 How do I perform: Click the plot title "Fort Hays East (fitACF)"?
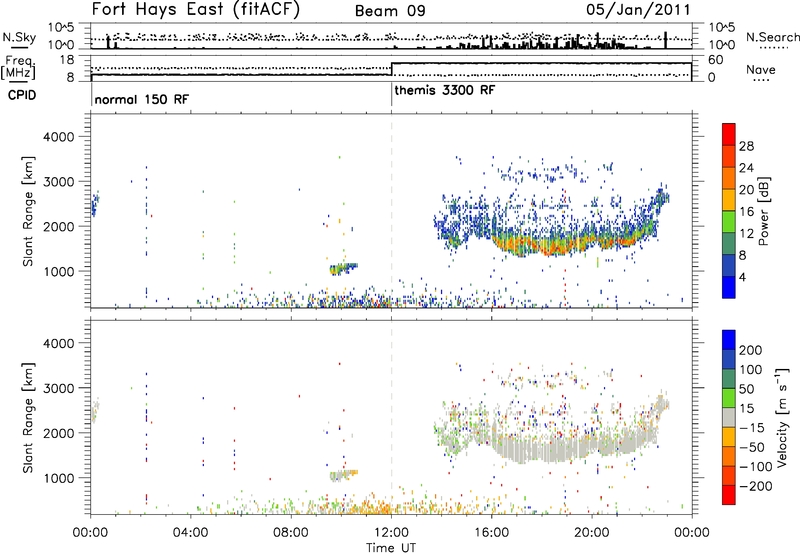pyautogui.click(x=196, y=9)
